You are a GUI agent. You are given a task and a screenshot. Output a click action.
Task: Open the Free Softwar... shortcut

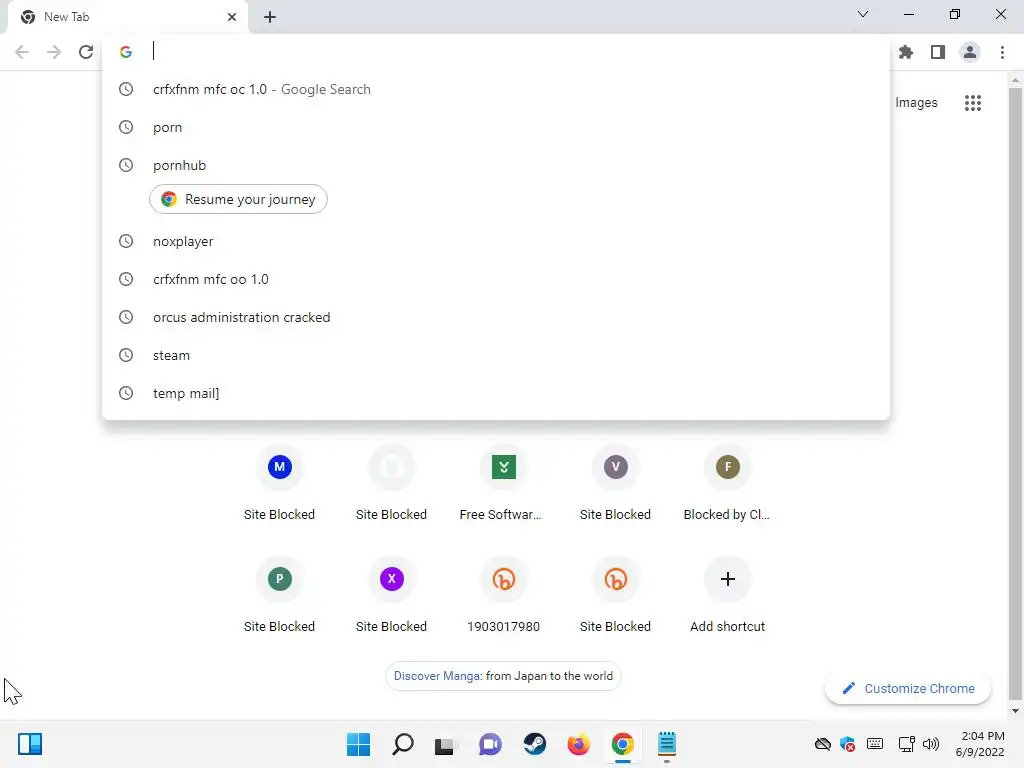pyautogui.click(x=504, y=485)
